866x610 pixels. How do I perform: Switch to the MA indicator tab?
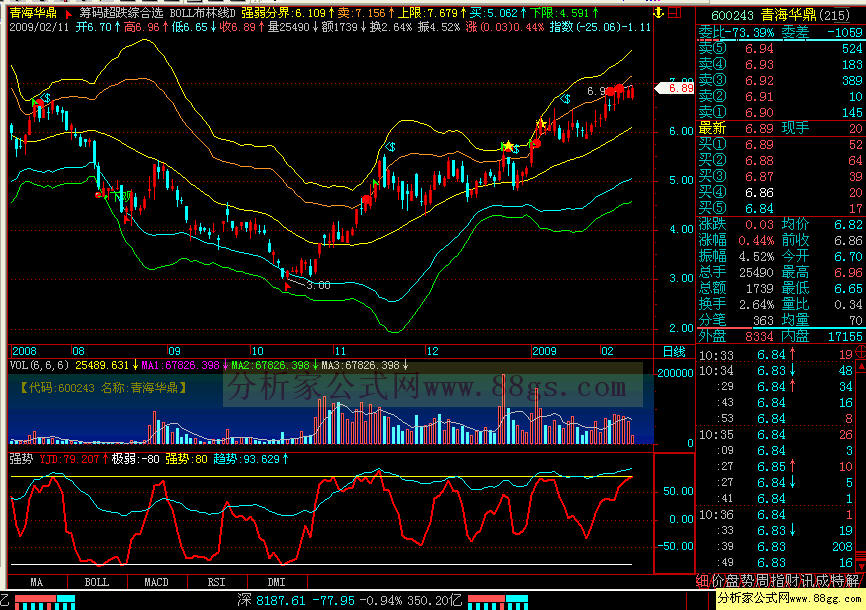click(x=36, y=582)
